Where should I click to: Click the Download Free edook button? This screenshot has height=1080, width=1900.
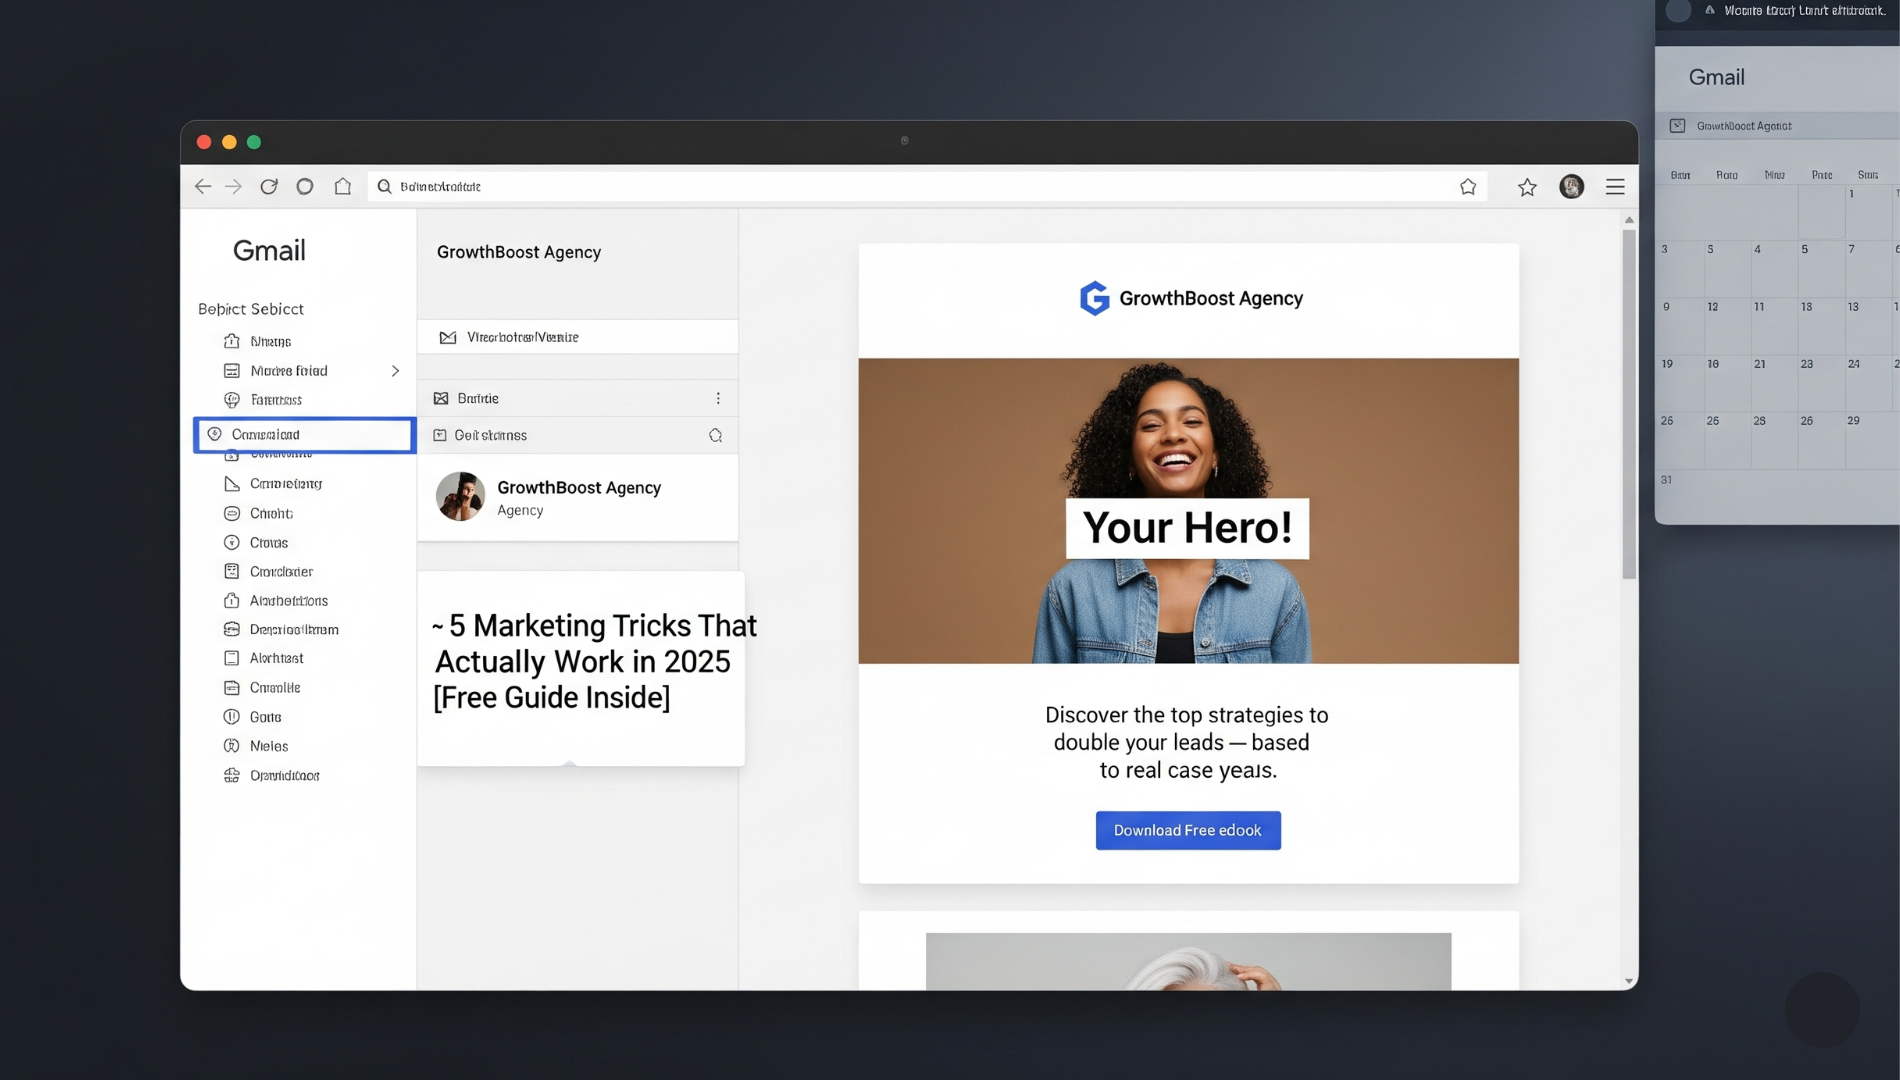click(1188, 831)
